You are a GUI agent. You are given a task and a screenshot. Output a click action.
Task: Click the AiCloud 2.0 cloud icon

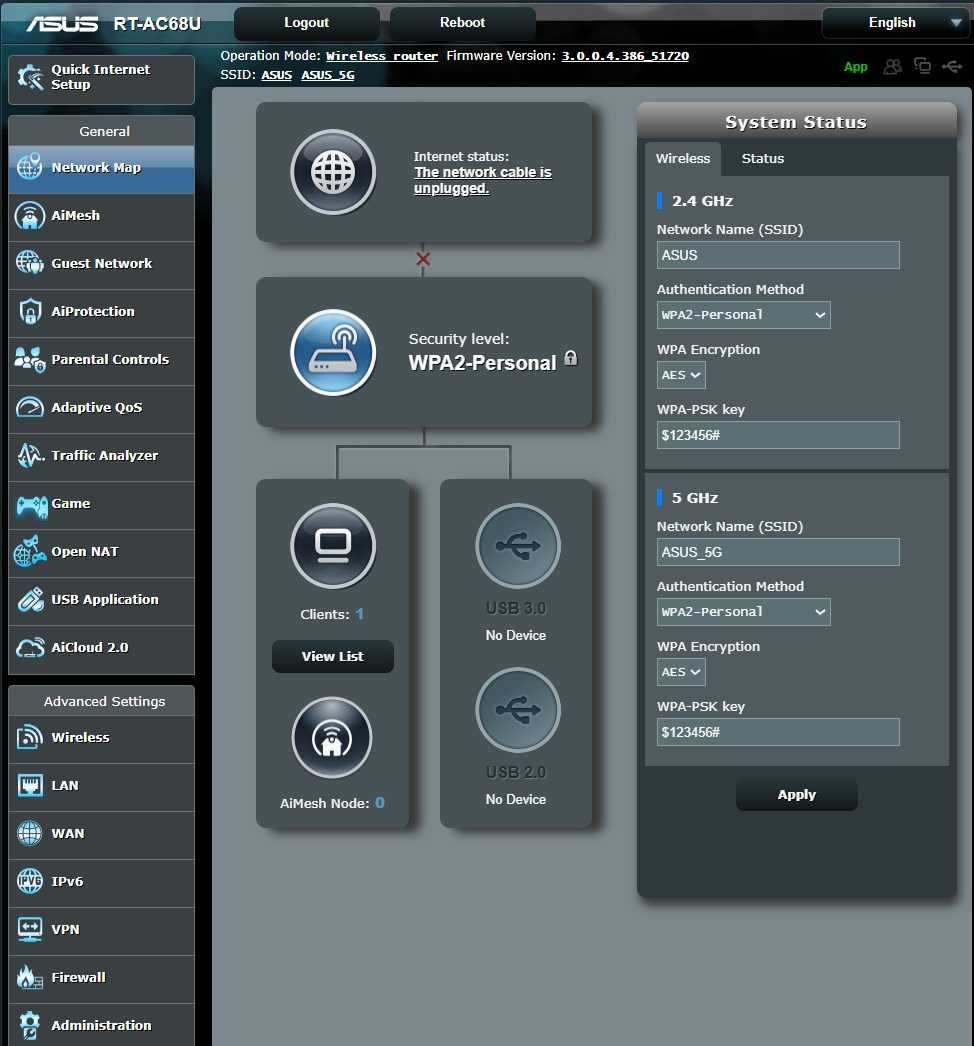(30, 648)
